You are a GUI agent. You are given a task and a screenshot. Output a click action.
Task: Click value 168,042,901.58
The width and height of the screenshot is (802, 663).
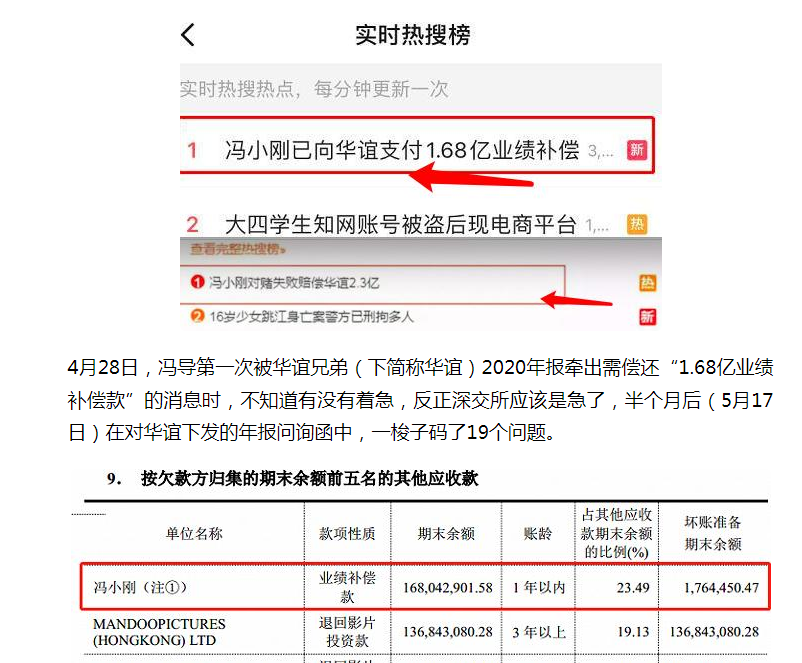click(448, 588)
